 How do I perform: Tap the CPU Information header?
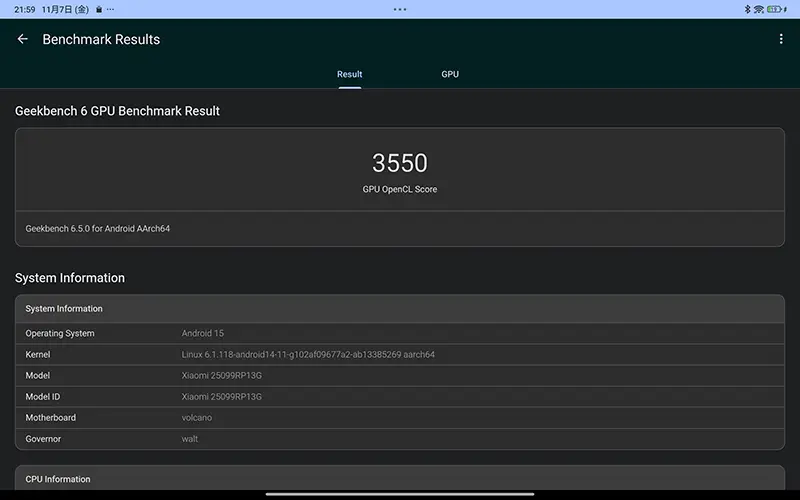tap(399, 478)
